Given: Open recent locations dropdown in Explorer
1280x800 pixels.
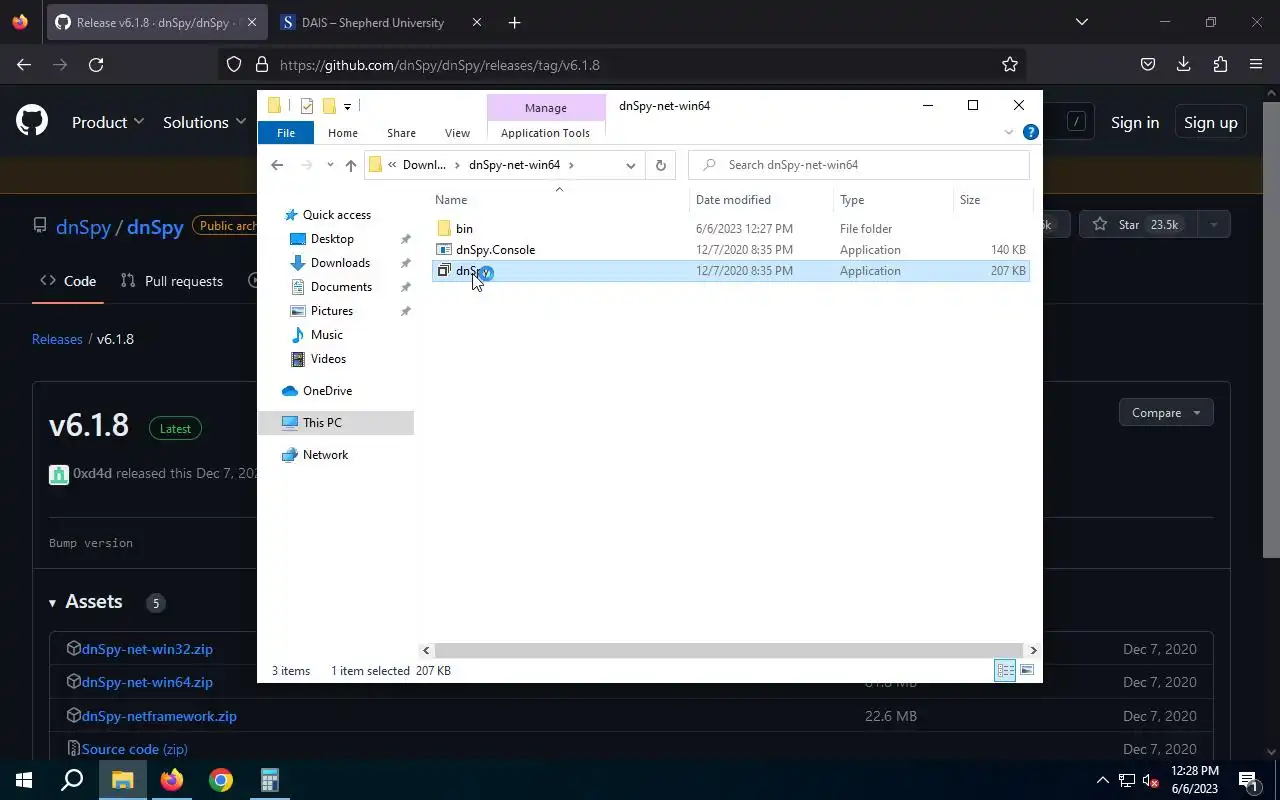Looking at the screenshot, I should [330, 165].
